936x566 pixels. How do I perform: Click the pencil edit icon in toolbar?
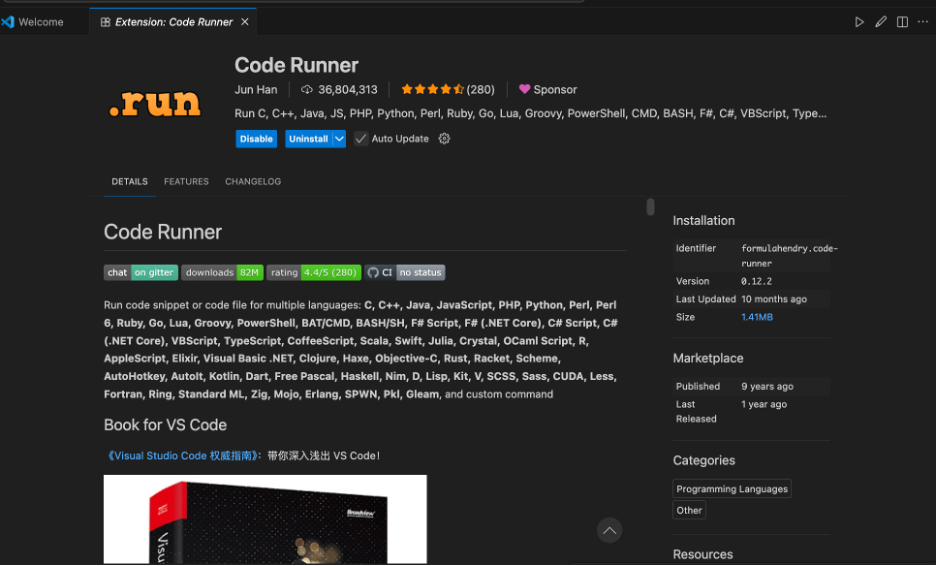coord(880,22)
